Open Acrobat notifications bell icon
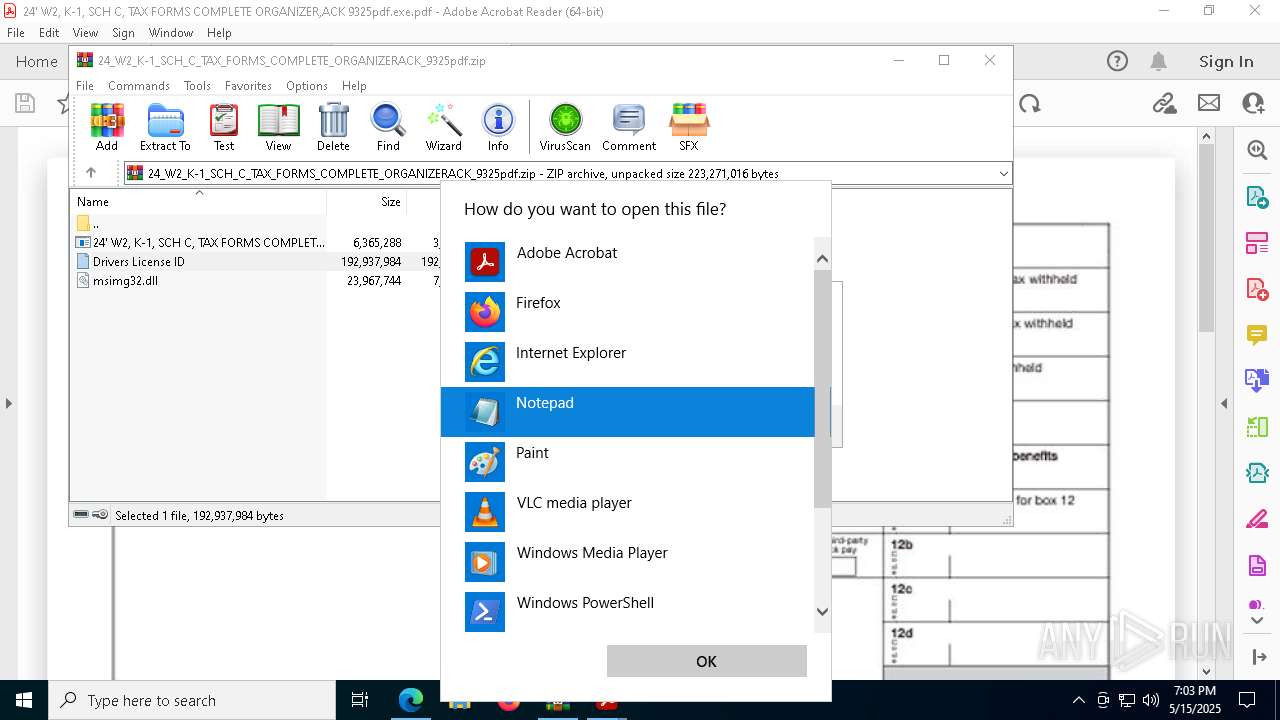The image size is (1280, 720). [x=1159, y=61]
